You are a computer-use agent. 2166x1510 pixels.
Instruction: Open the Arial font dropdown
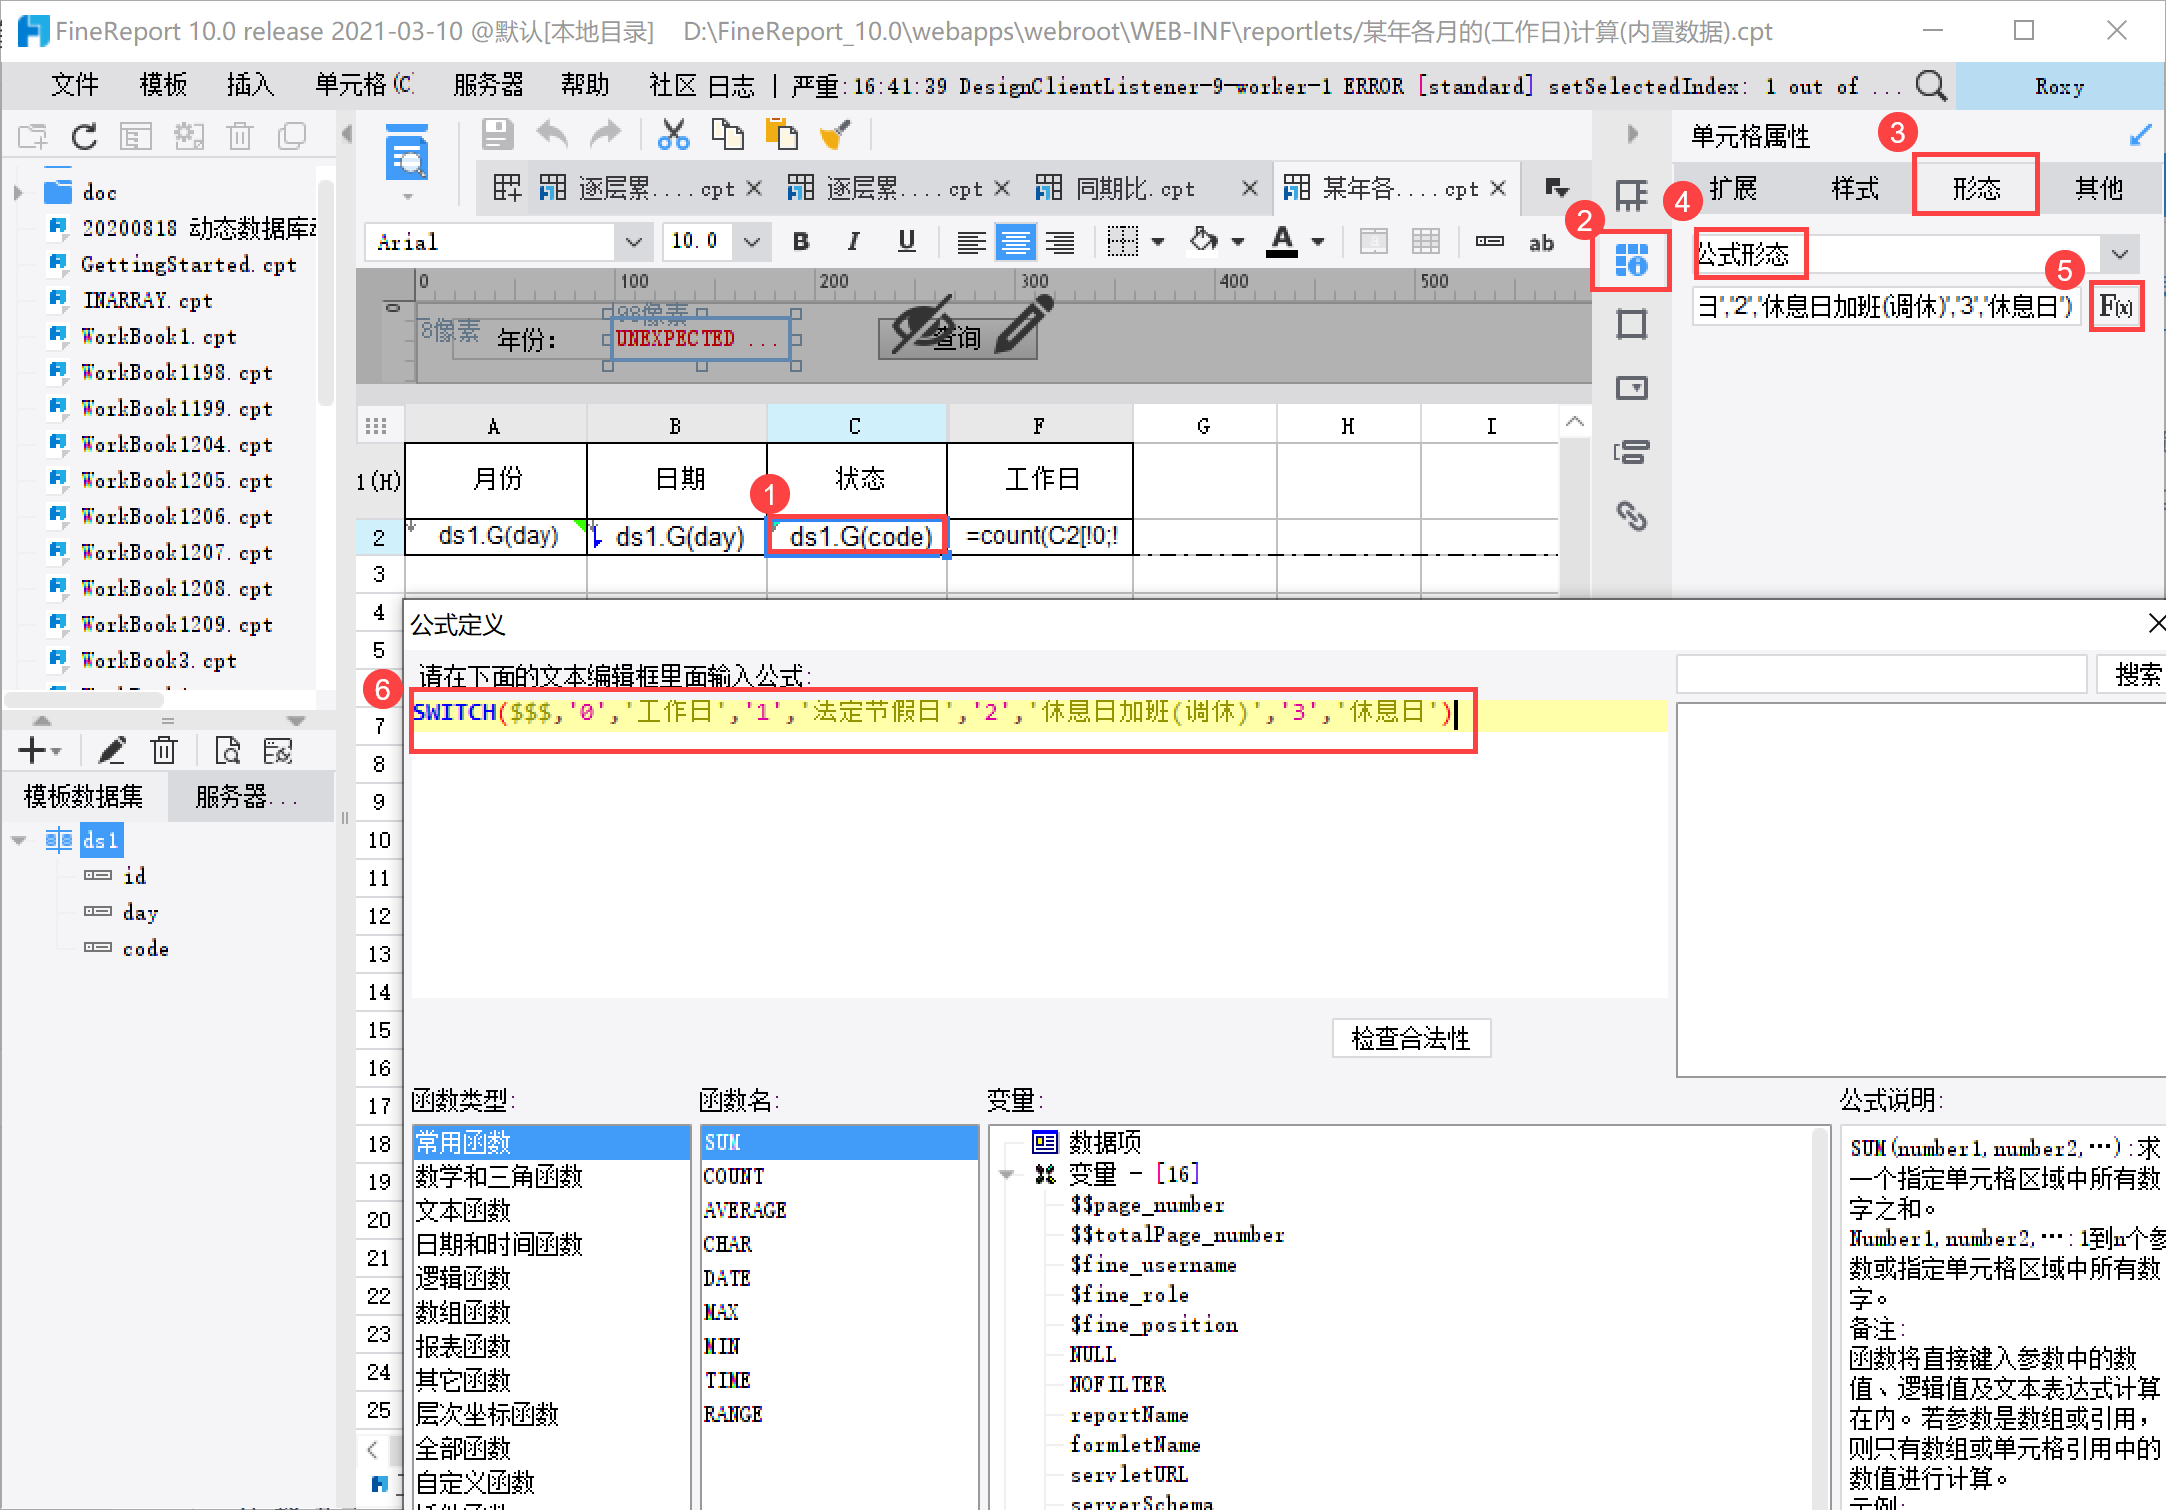pyautogui.click(x=633, y=242)
